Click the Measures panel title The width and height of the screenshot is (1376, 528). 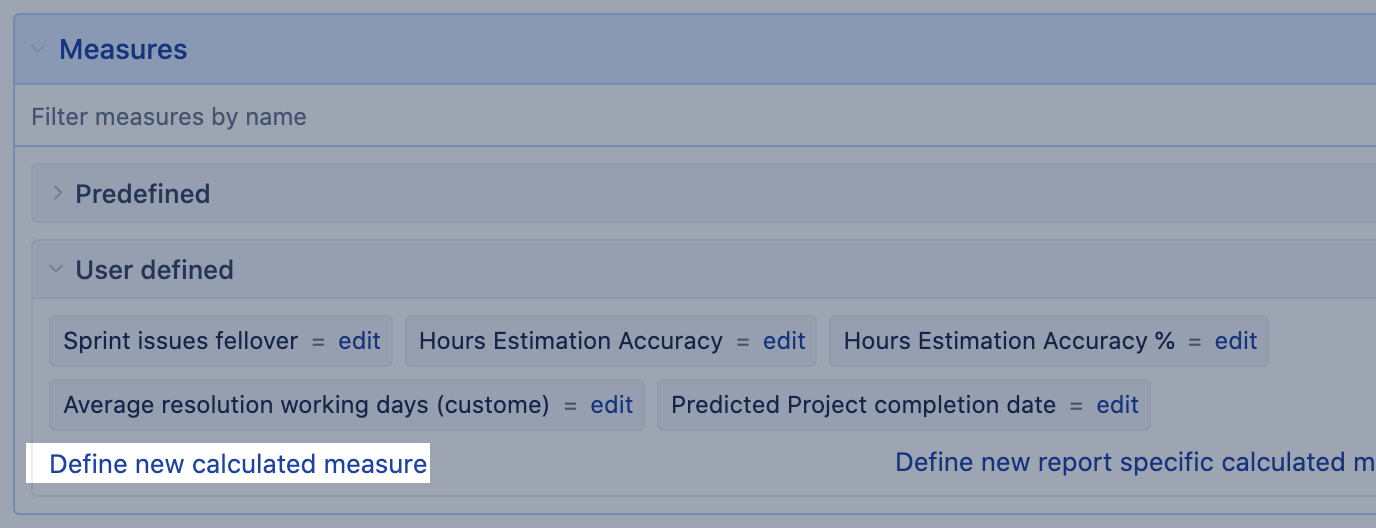tap(123, 49)
